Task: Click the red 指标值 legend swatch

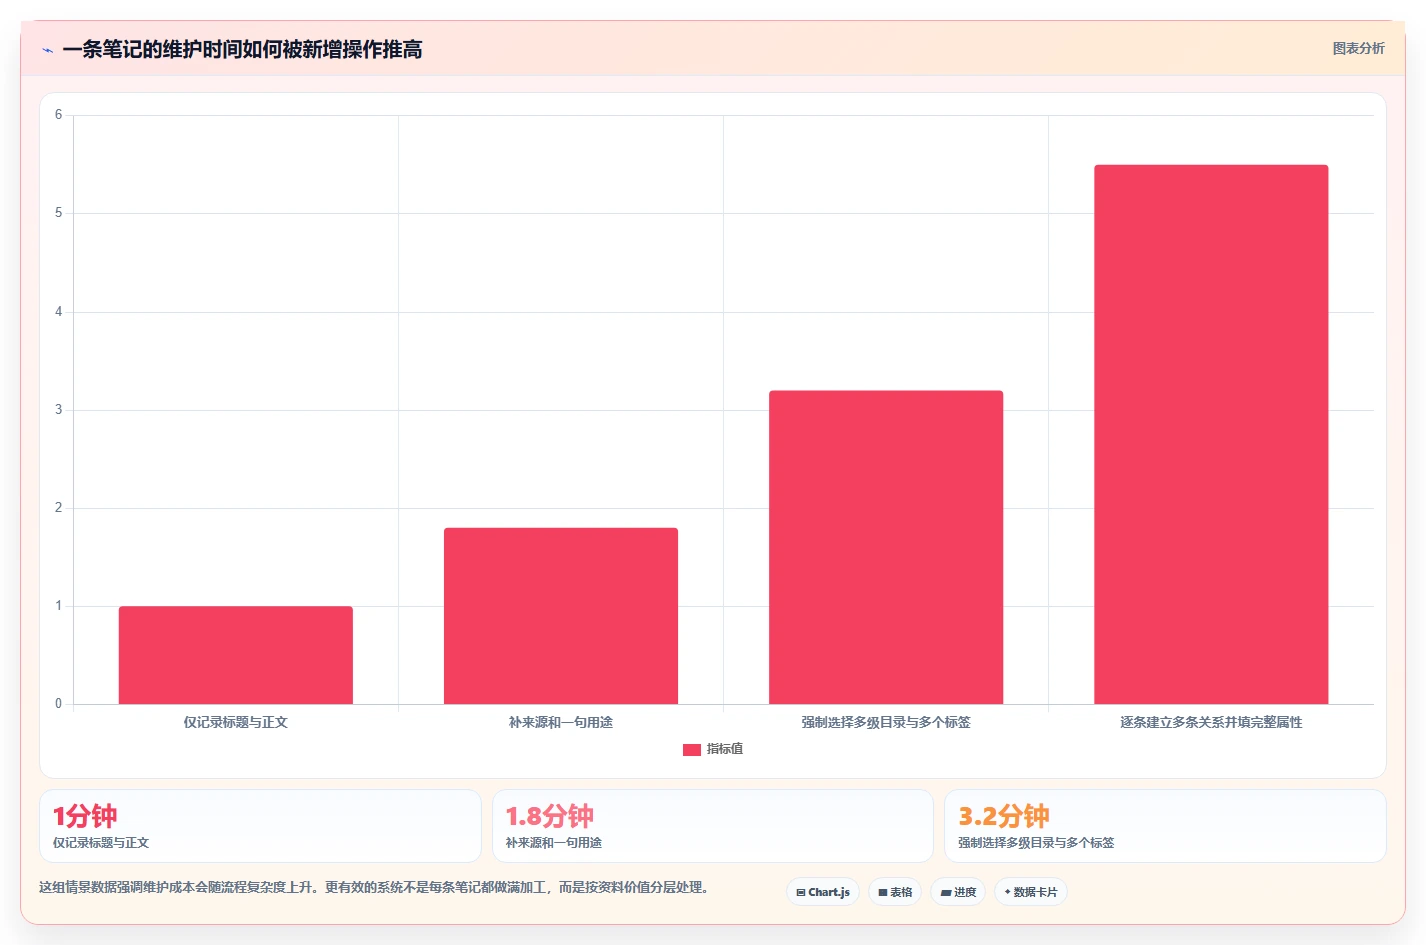Action: click(692, 750)
